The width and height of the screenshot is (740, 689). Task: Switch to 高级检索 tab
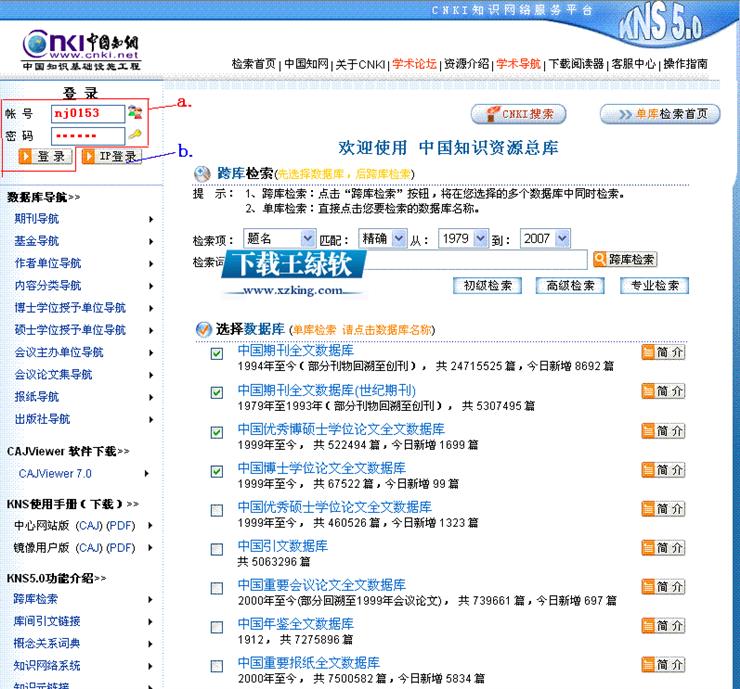coord(570,286)
